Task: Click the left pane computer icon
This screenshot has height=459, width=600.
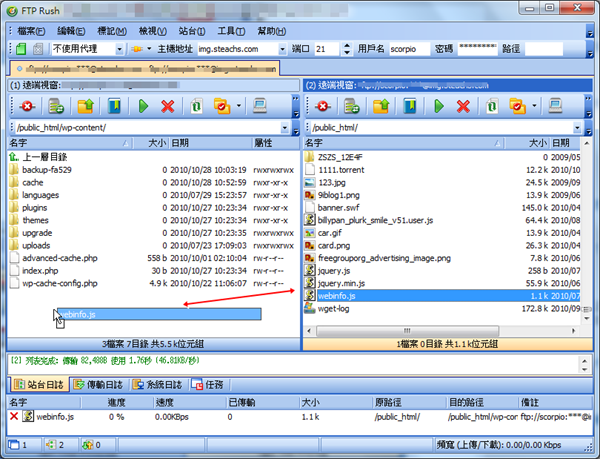Action: 259,106
